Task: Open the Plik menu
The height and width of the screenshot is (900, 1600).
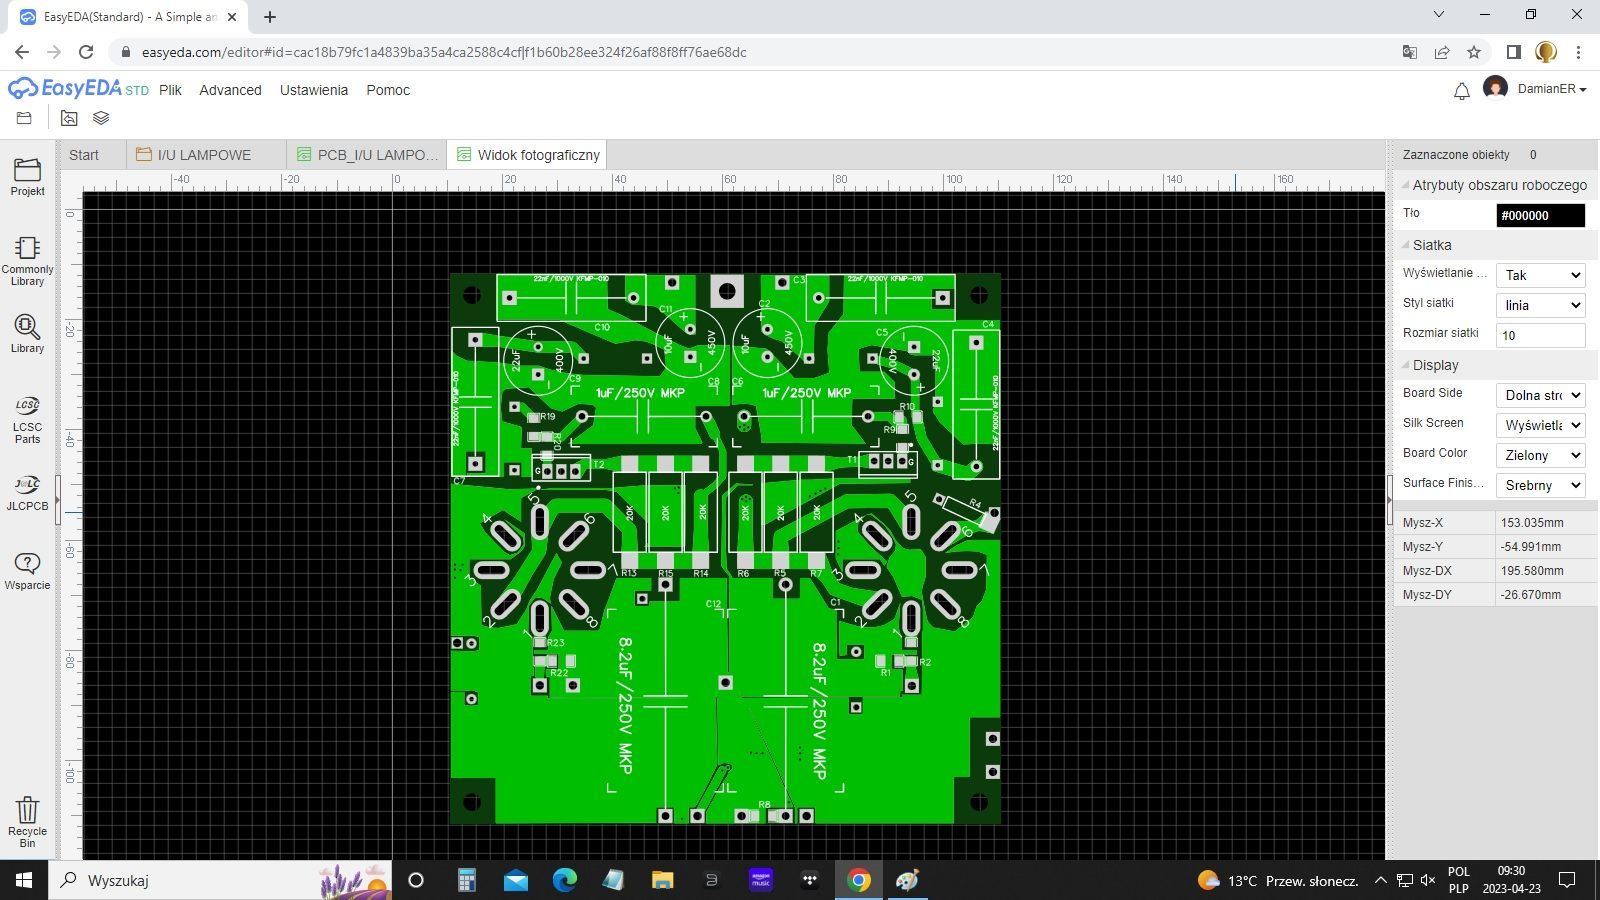Action: [170, 90]
